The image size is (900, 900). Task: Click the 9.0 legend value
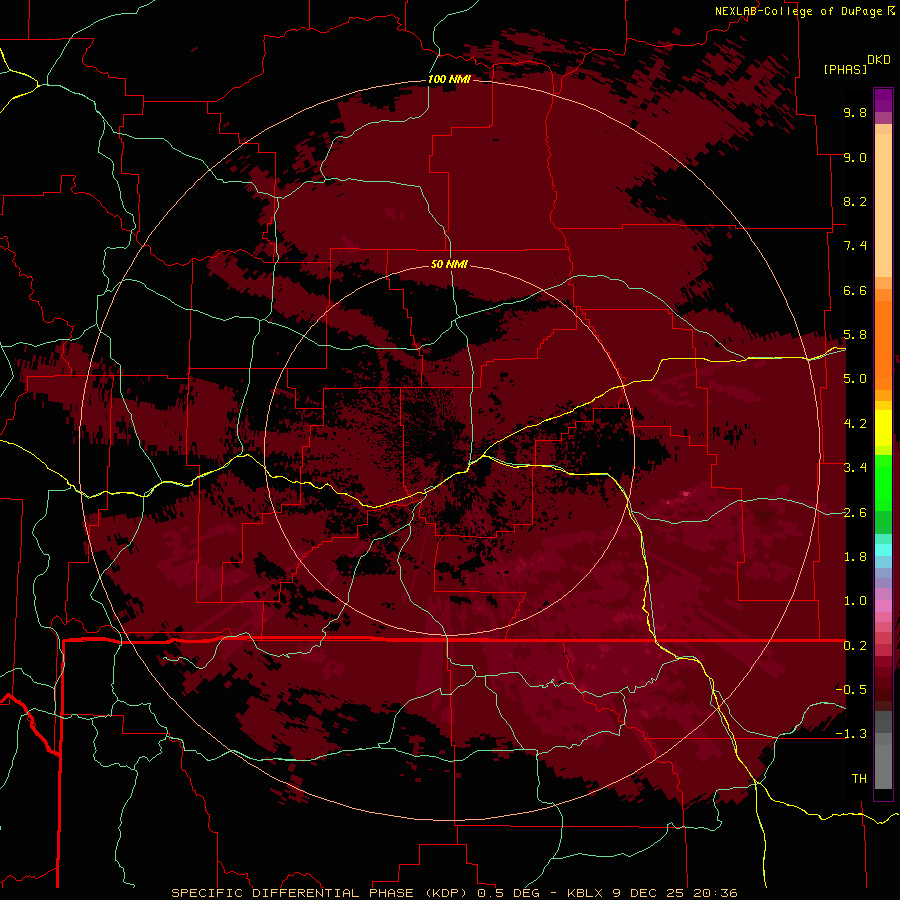coord(855,157)
